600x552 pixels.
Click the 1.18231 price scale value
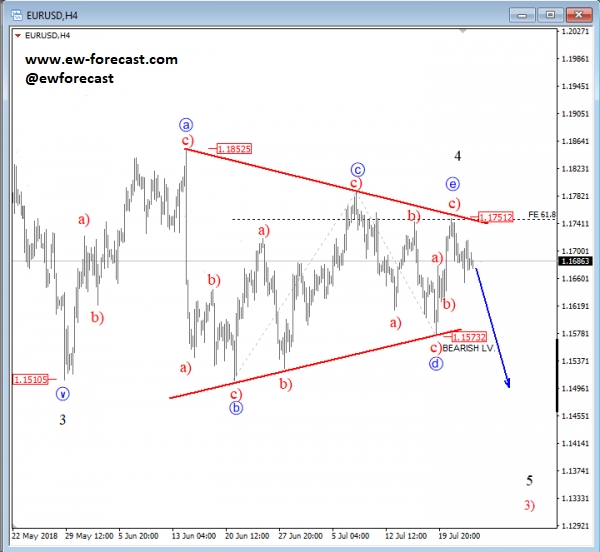[x=575, y=169]
